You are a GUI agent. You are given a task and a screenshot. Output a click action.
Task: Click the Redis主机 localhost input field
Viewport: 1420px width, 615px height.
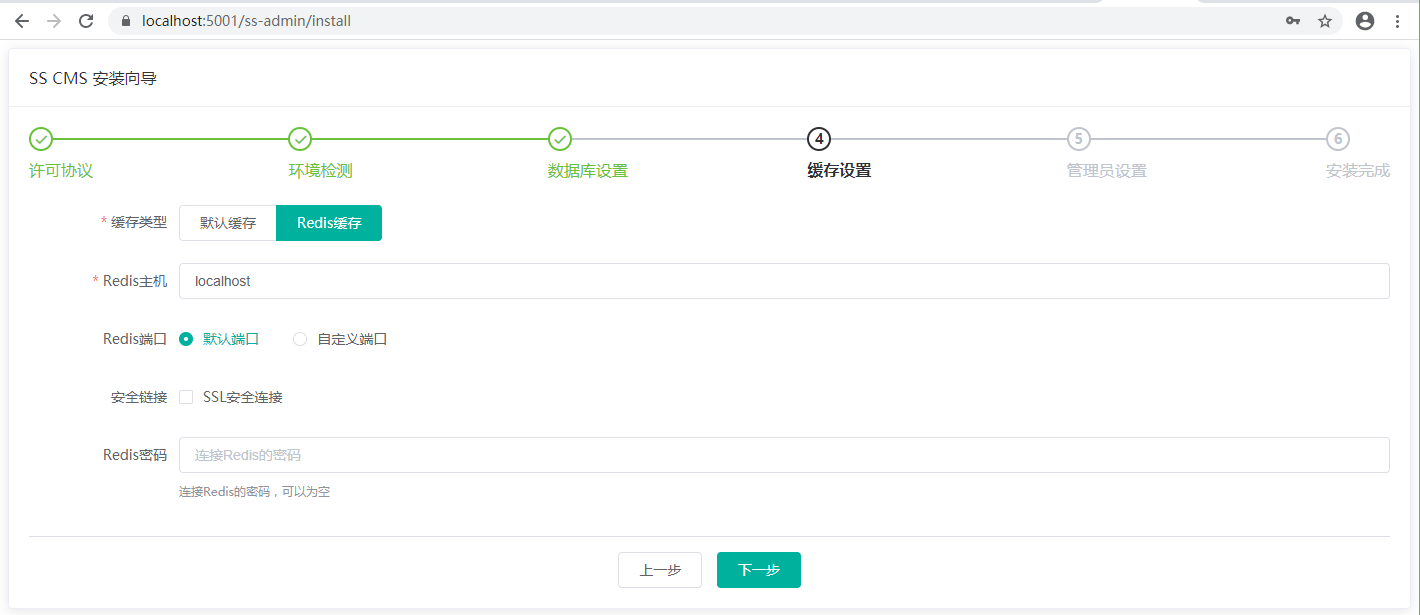(784, 281)
